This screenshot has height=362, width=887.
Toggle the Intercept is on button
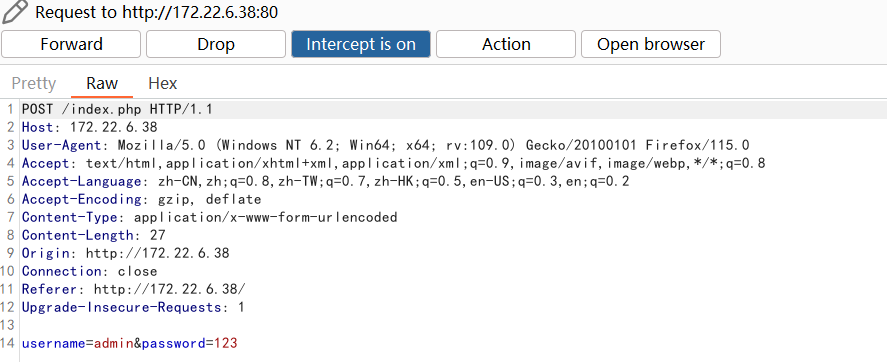click(x=361, y=44)
